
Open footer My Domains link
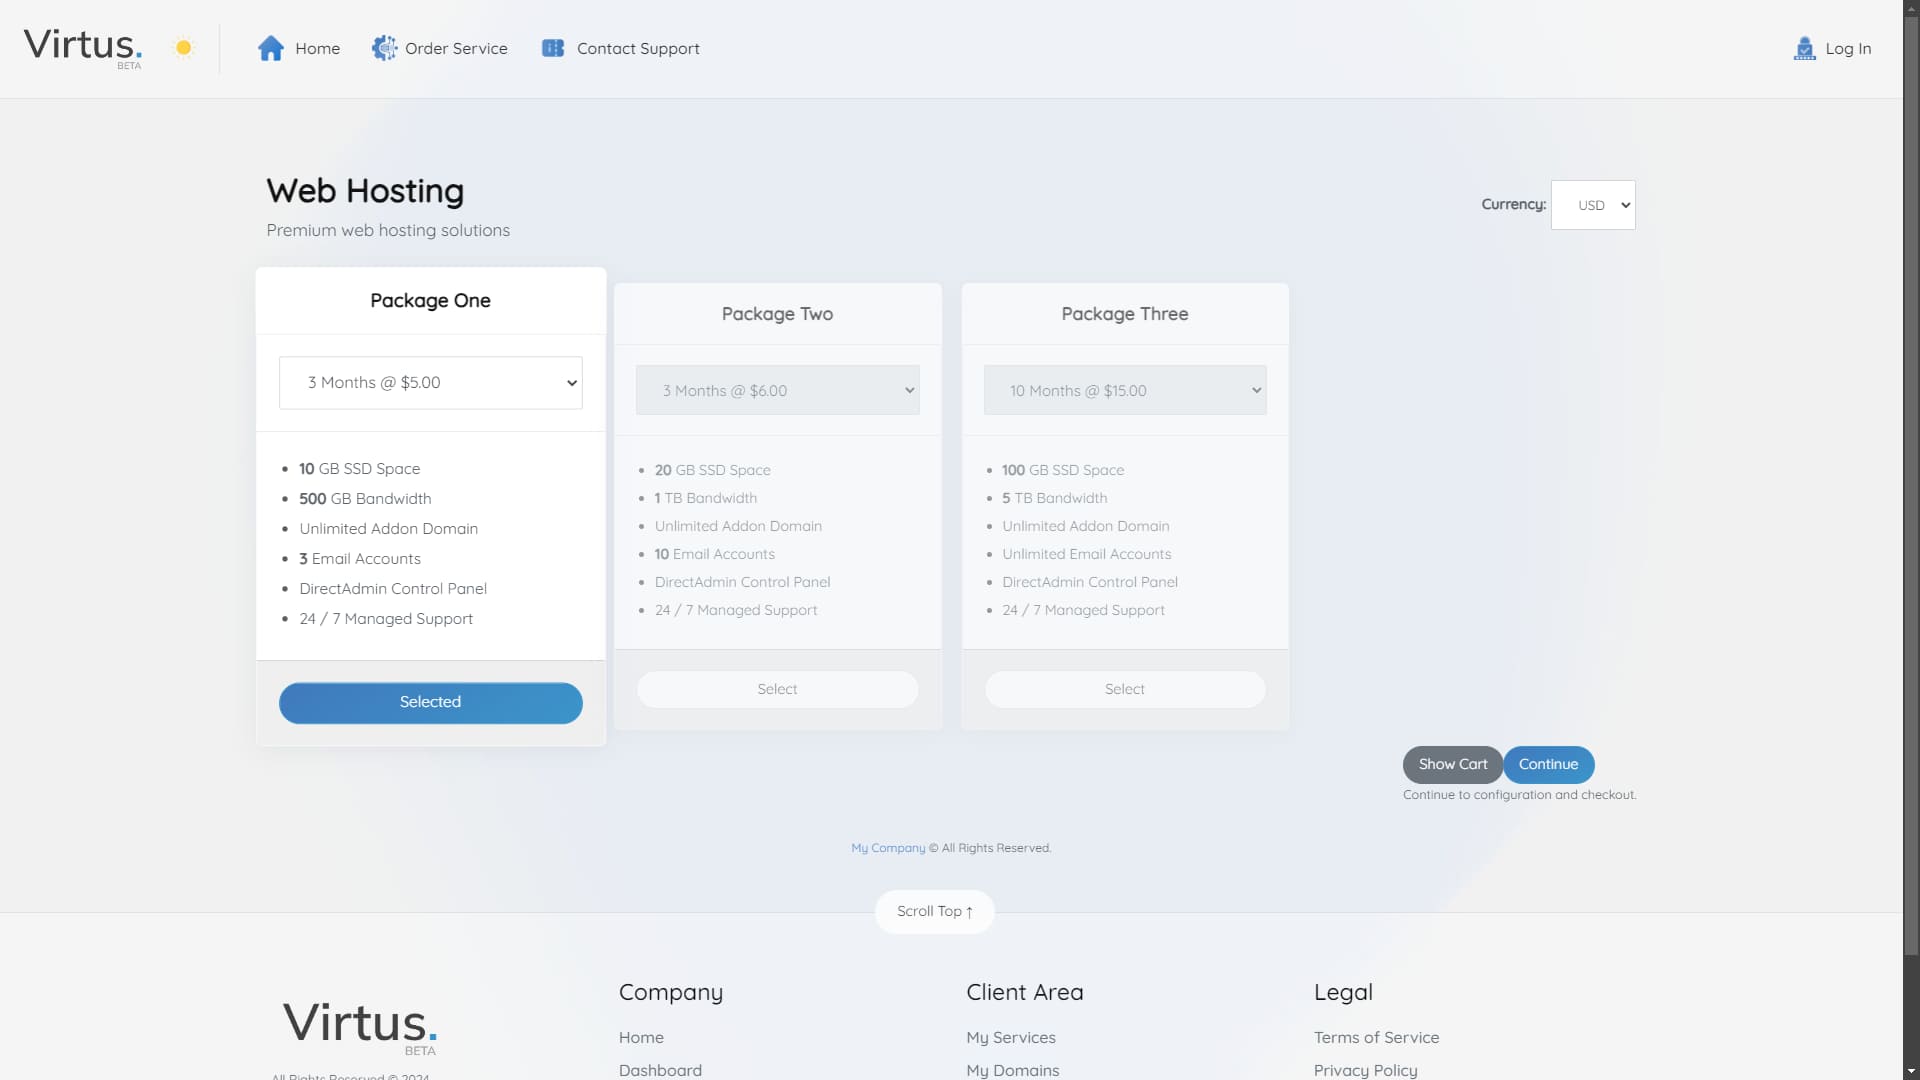click(1013, 1070)
